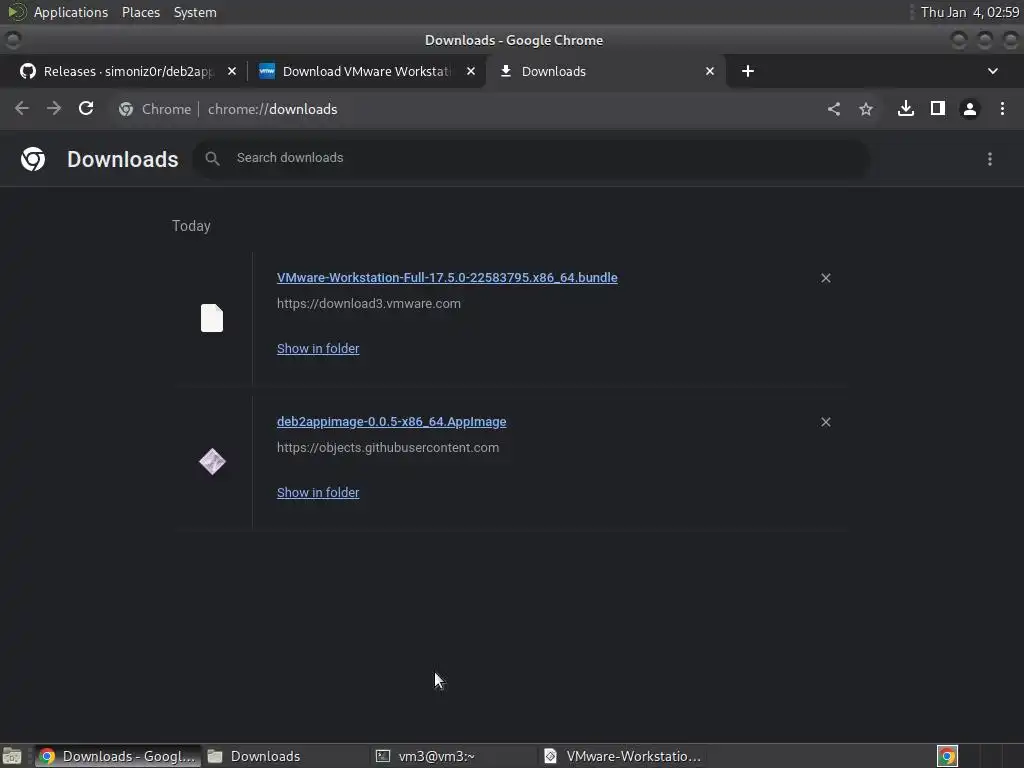Open the profile avatar menu

click(970, 109)
